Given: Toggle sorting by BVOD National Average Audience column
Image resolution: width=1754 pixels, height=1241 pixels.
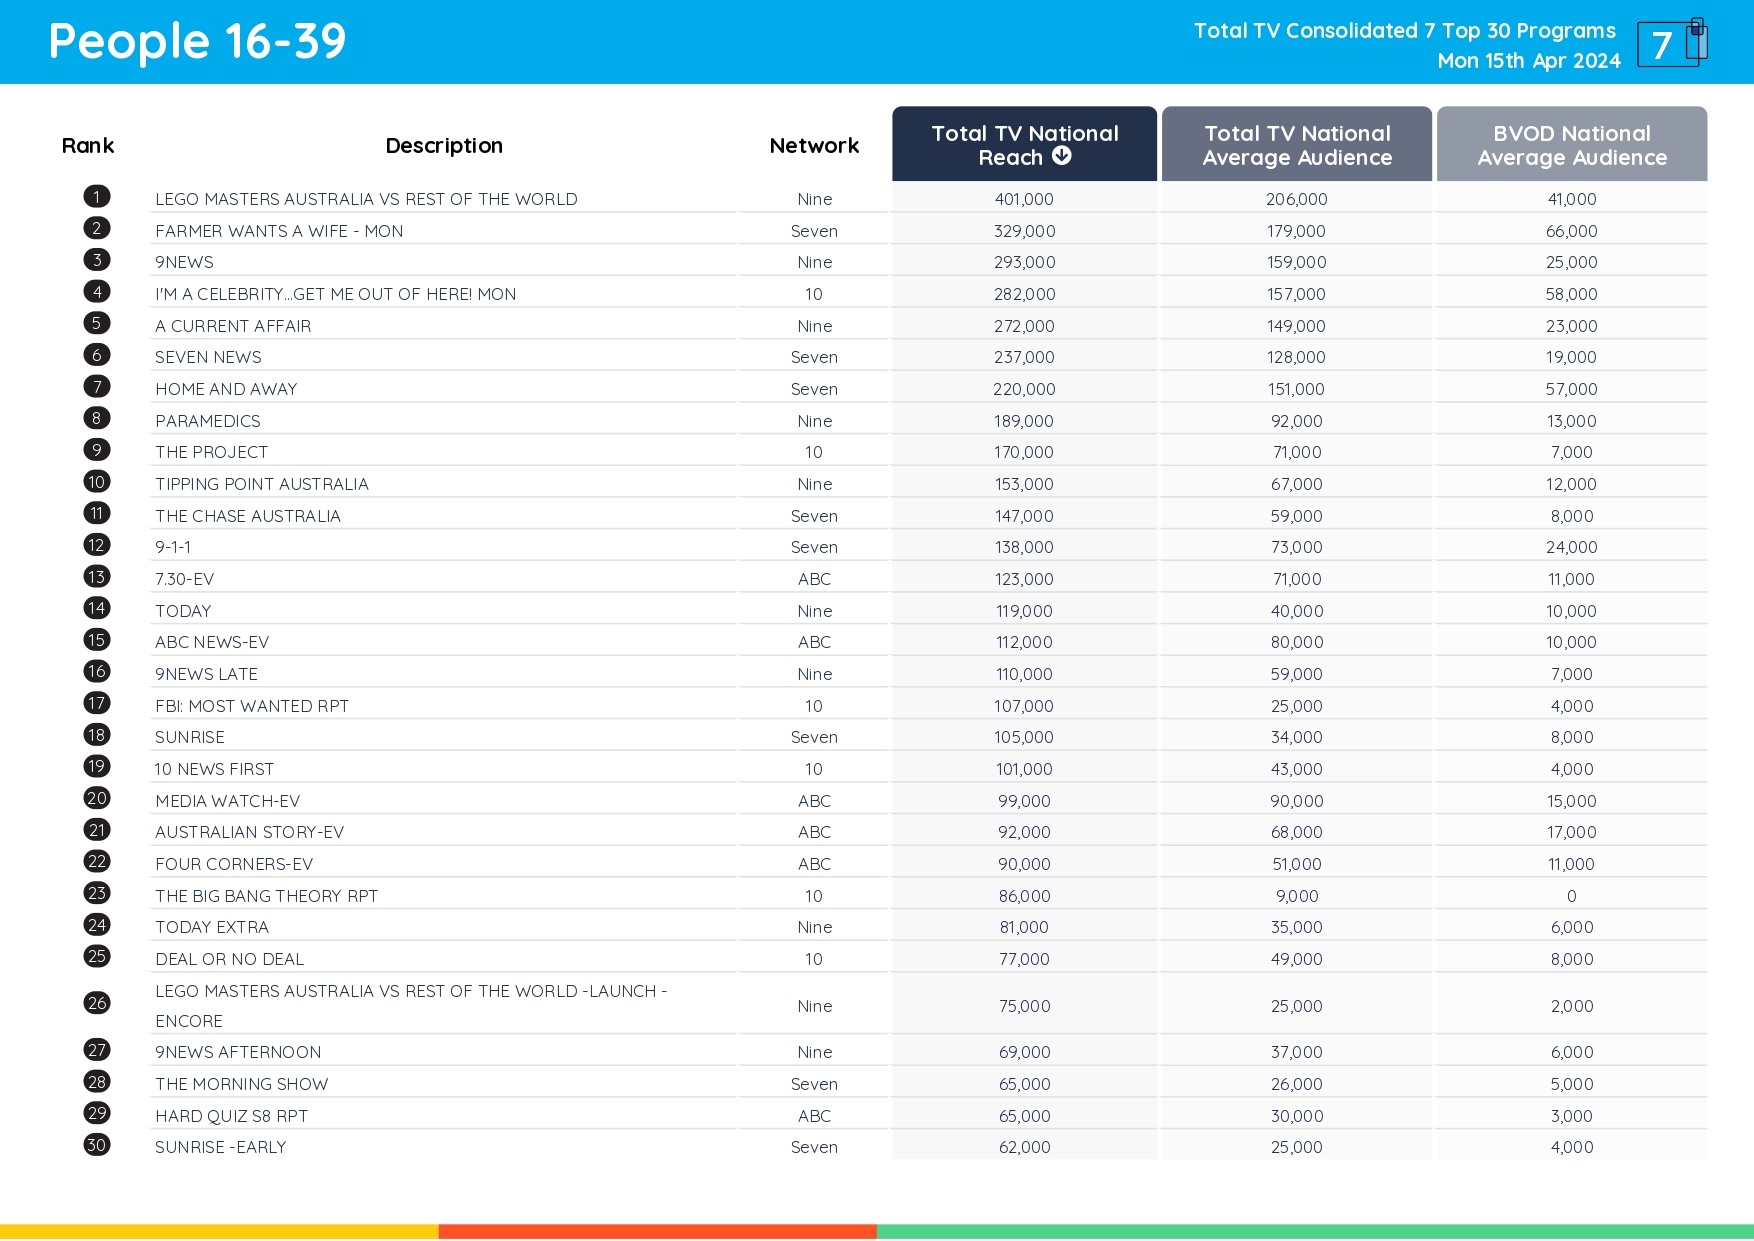Looking at the screenshot, I should point(1571,144).
